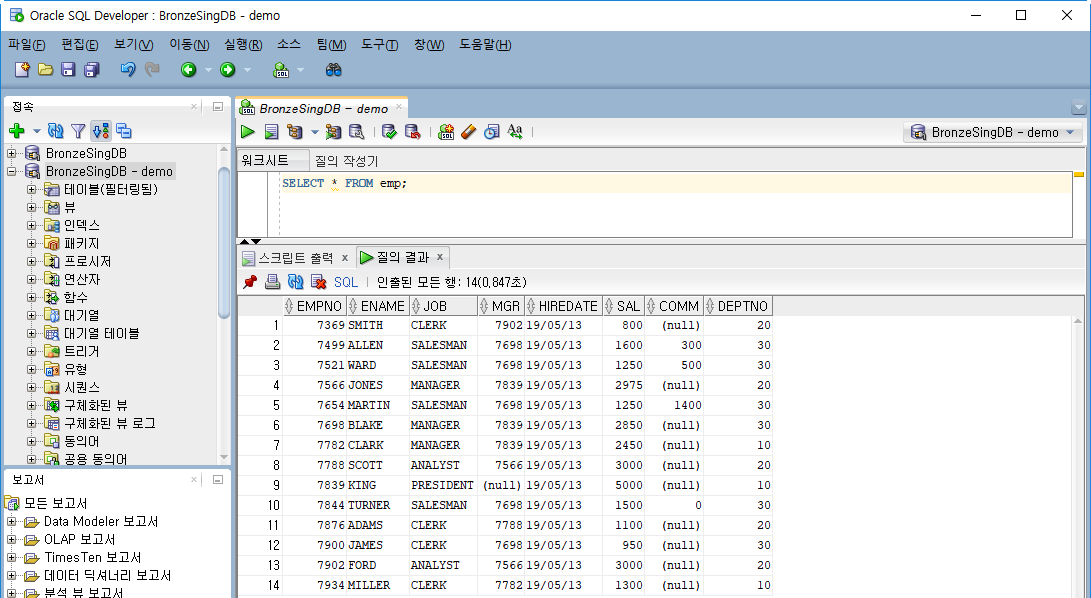Image resolution: width=1091 pixels, height=598 pixels.
Task: Select the 트리거 tree item
Action: click(81, 352)
